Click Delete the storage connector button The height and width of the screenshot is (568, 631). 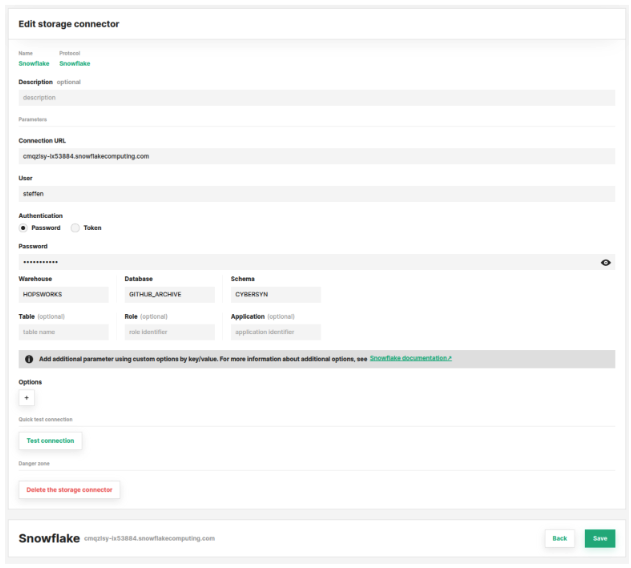tap(69, 490)
